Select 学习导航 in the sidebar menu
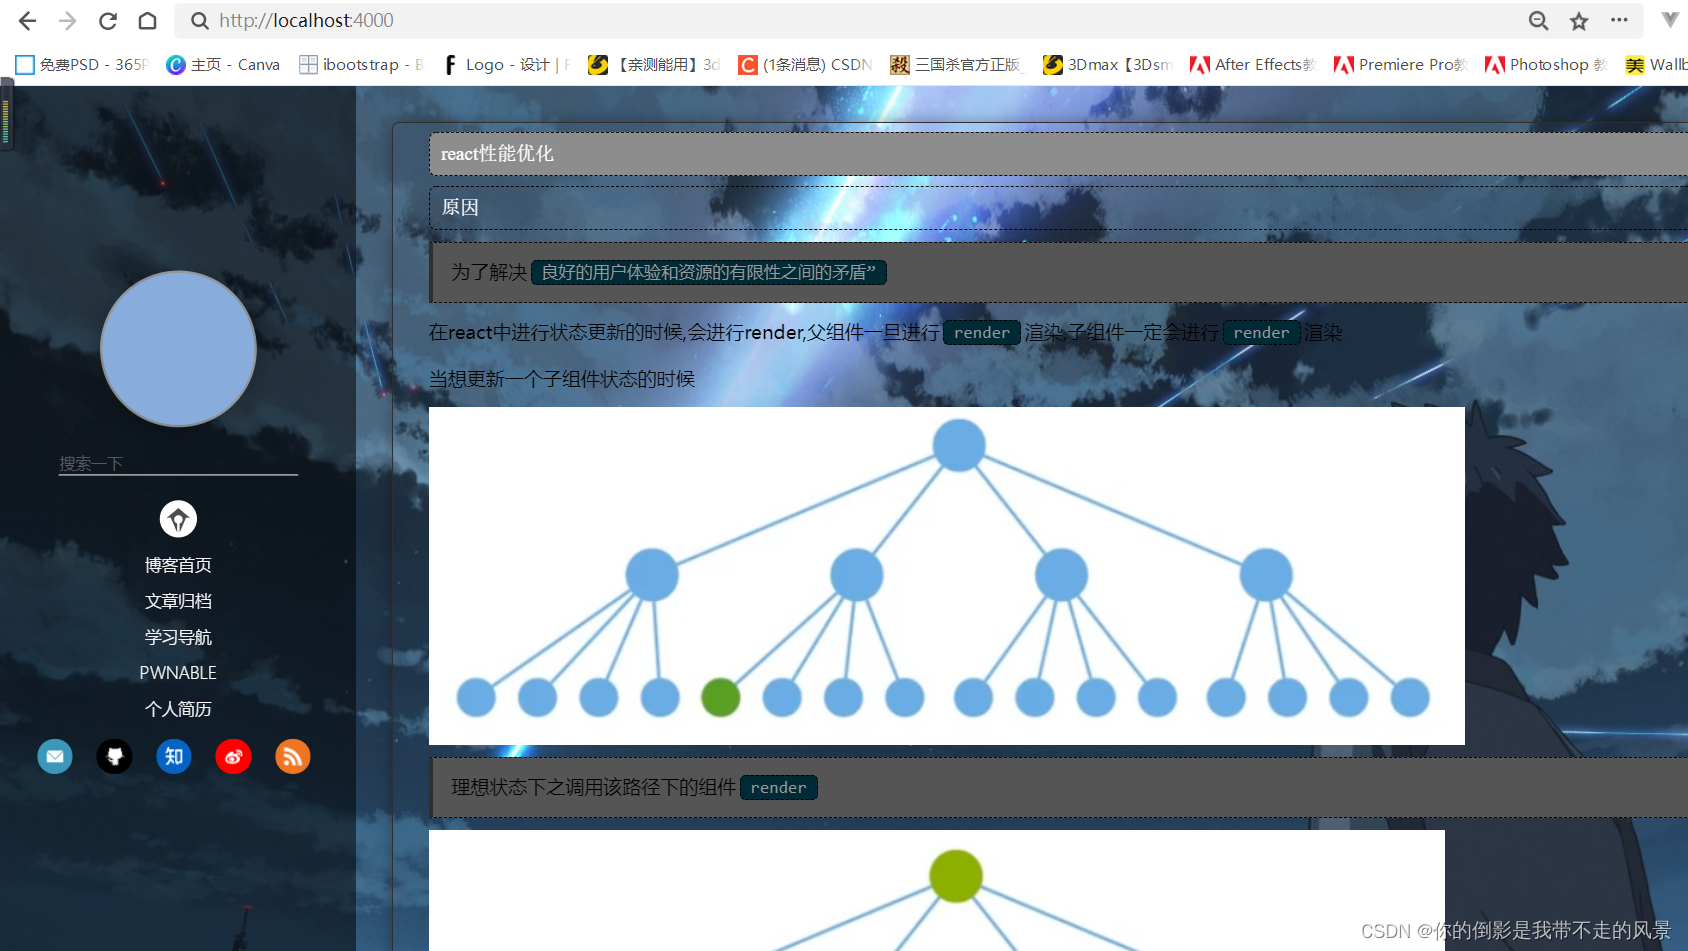 (177, 636)
